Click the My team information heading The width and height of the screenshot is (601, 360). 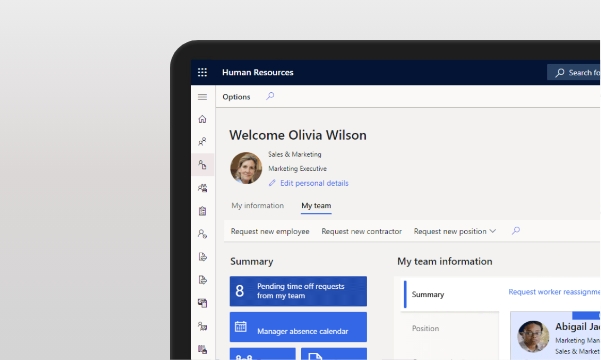(445, 261)
